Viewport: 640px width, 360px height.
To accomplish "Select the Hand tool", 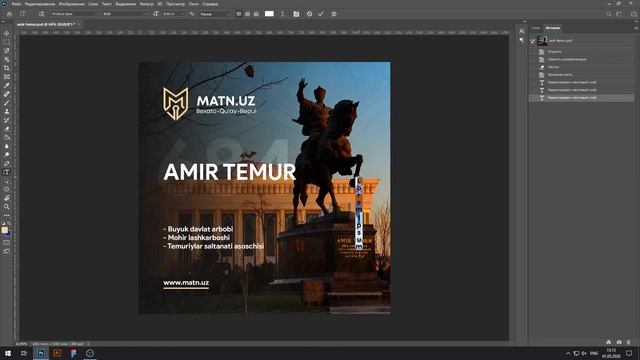I will pos(7,198).
